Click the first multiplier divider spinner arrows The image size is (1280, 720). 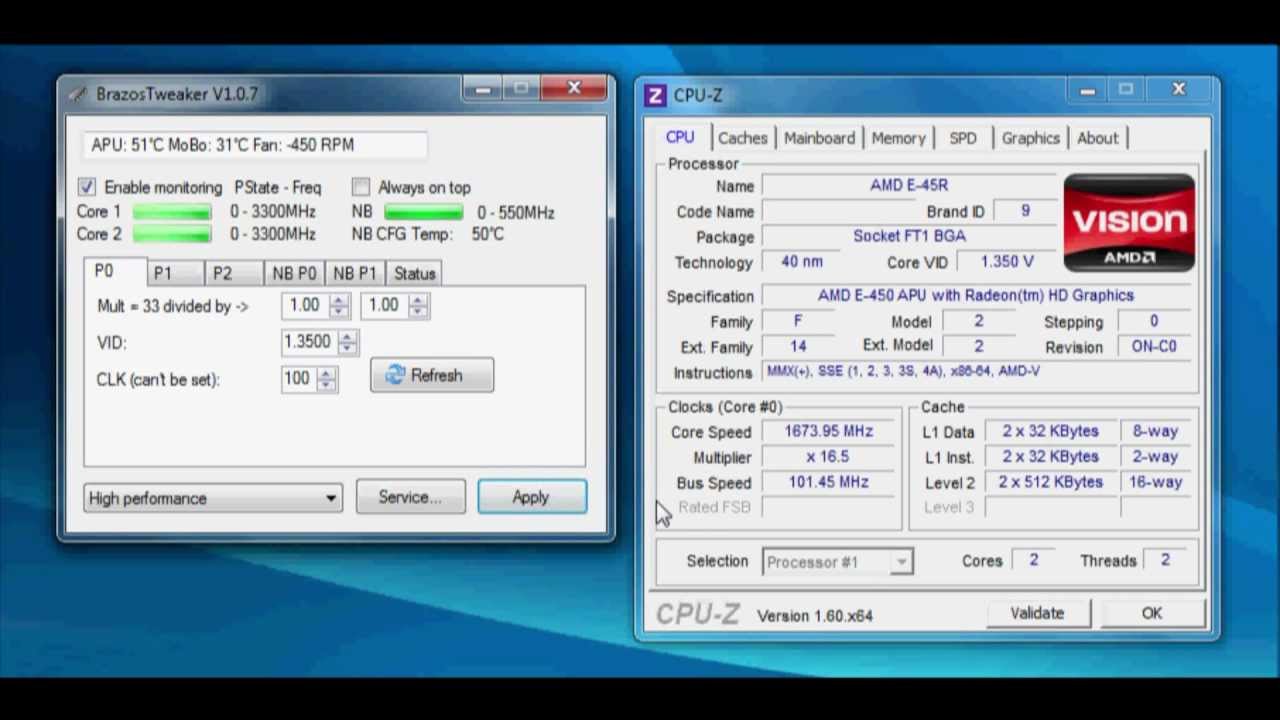pos(339,306)
